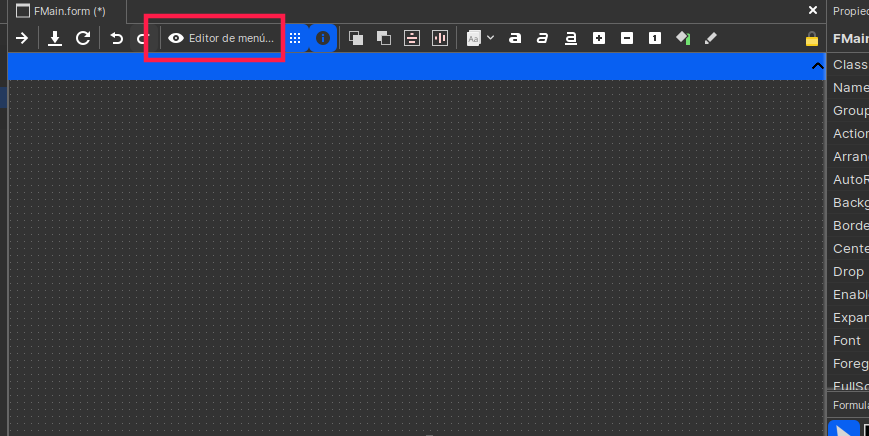Apply underline text formatting
This screenshot has height=436, width=869.
571,38
